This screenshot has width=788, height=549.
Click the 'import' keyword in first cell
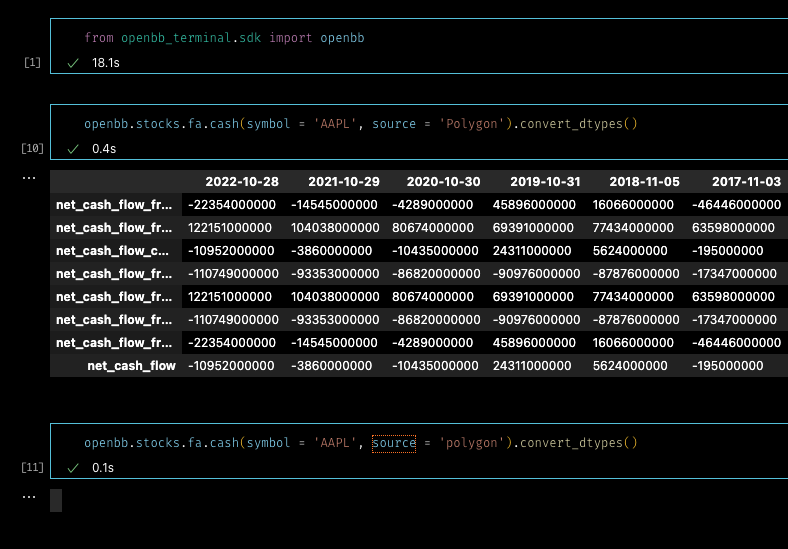point(290,38)
